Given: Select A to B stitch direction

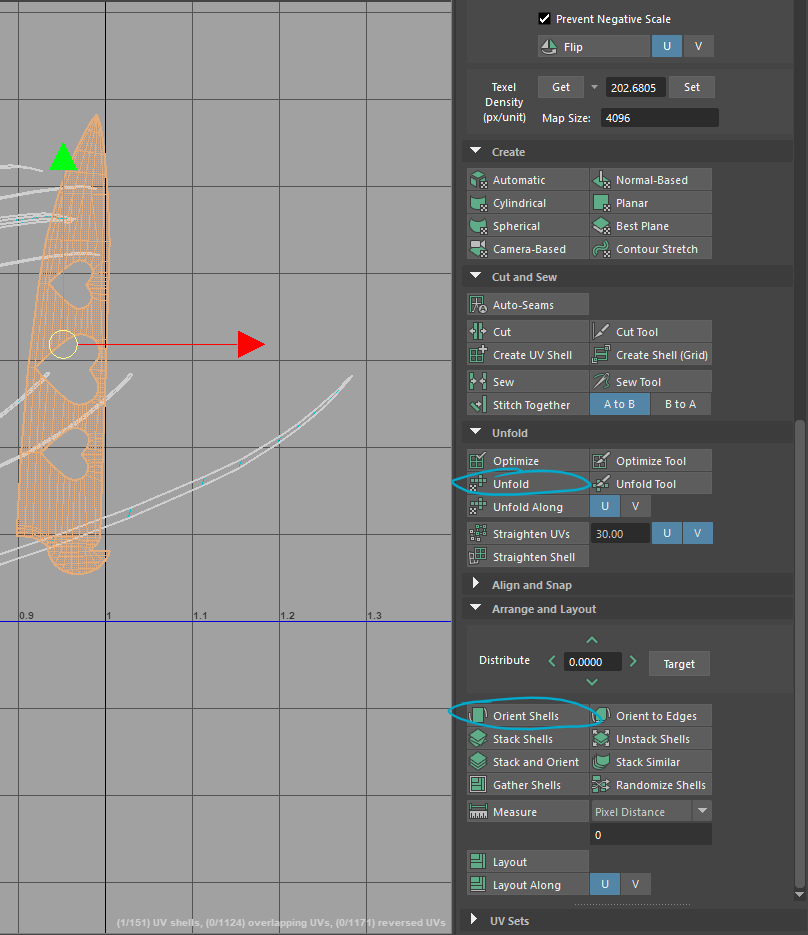Looking at the screenshot, I should pyautogui.click(x=620, y=404).
